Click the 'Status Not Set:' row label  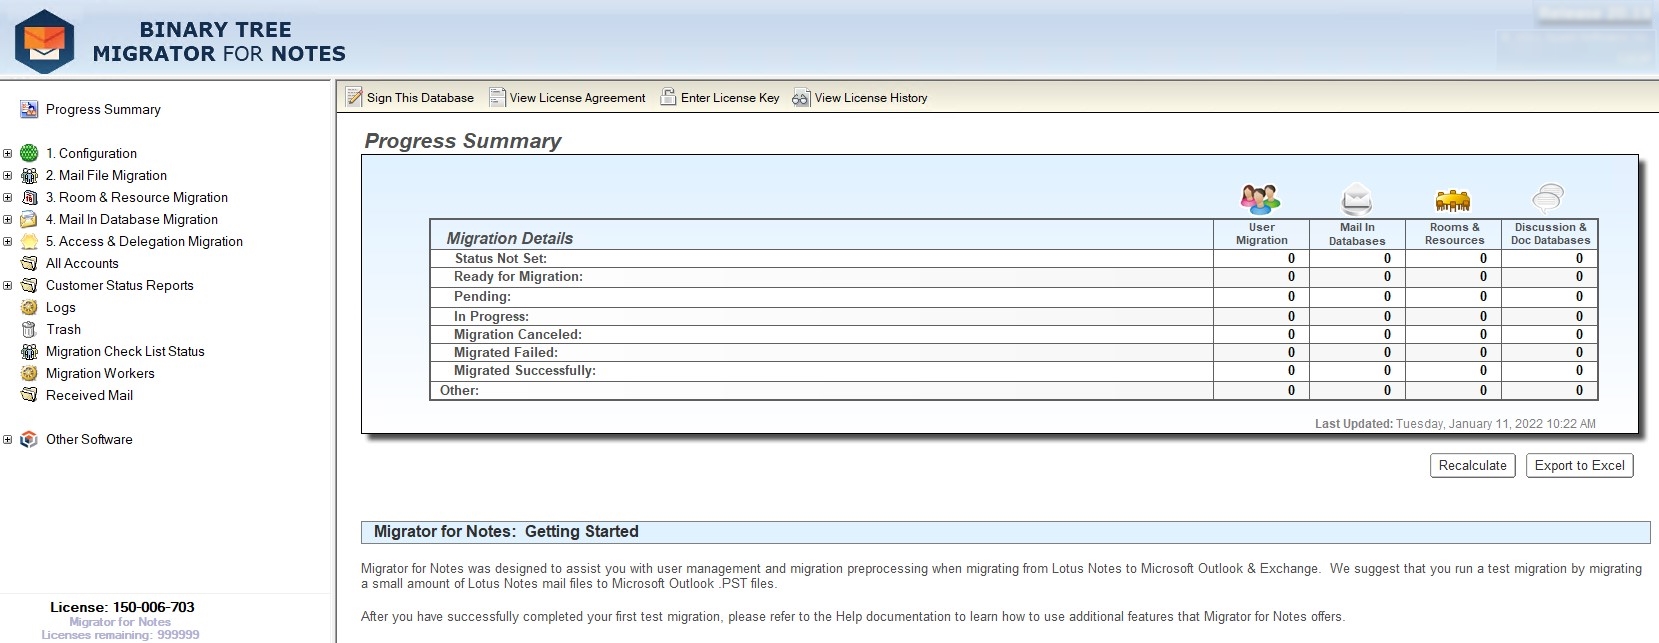(501, 258)
